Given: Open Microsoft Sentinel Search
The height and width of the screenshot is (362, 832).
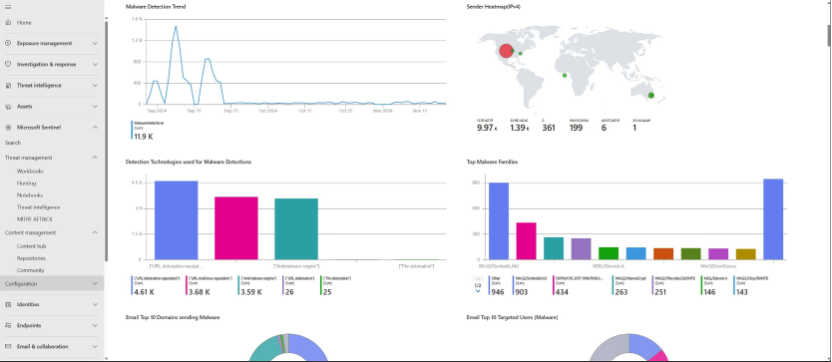Looking at the screenshot, I should point(13,143).
